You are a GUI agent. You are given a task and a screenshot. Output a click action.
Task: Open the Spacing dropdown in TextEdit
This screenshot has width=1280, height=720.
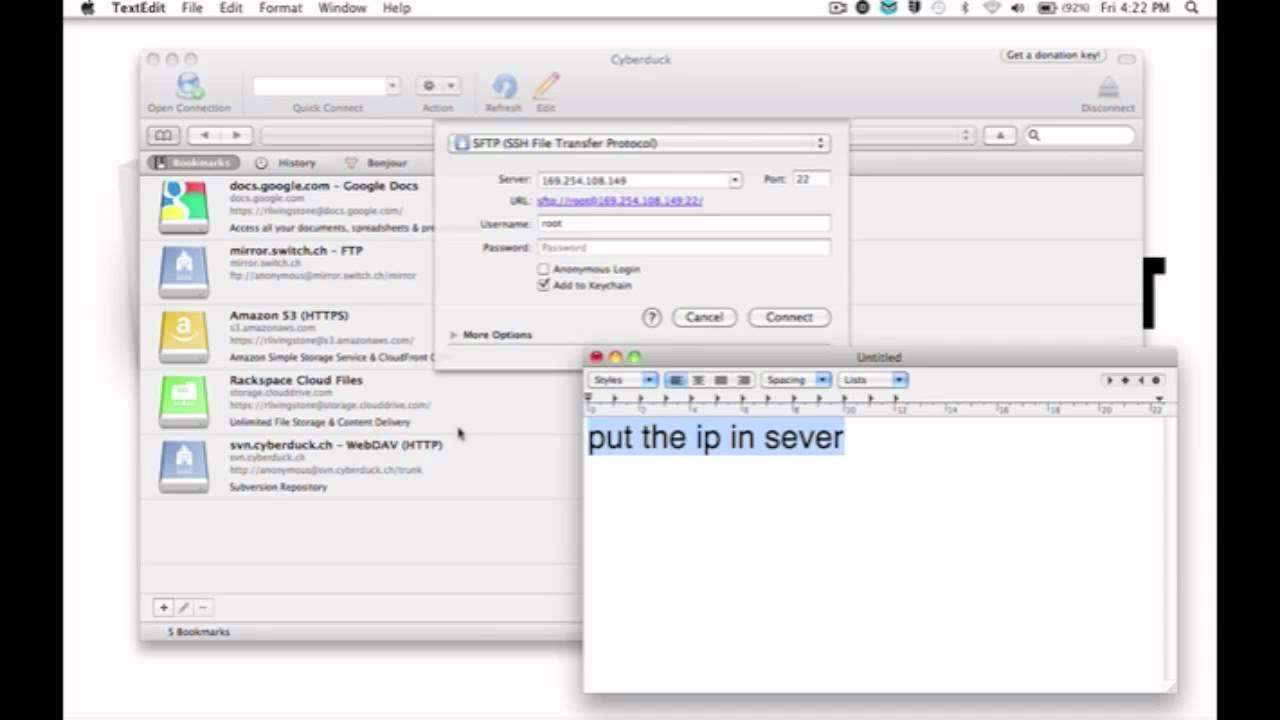(796, 380)
